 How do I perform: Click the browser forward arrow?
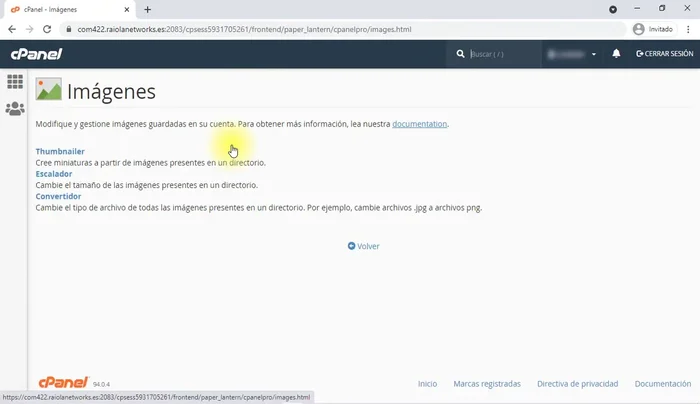click(29, 29)
